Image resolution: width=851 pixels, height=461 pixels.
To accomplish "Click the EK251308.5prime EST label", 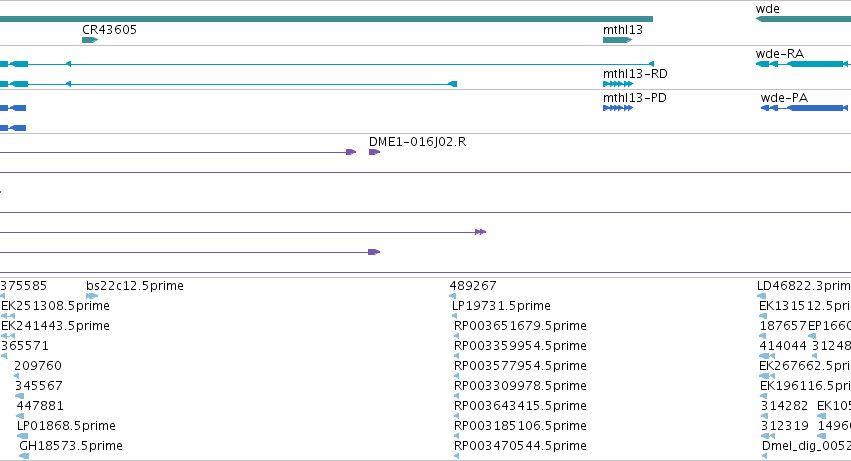I will (55, 306).
